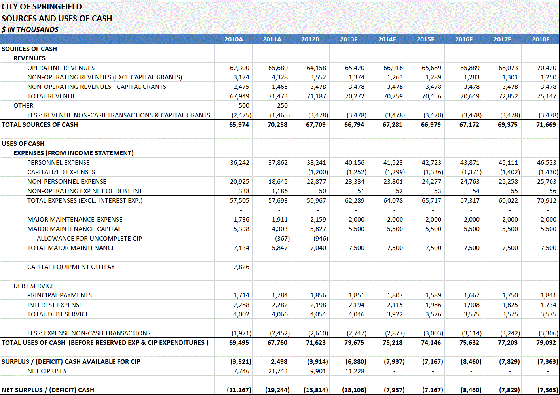
Task: Click the REVENUES row label
Action: 30,58
